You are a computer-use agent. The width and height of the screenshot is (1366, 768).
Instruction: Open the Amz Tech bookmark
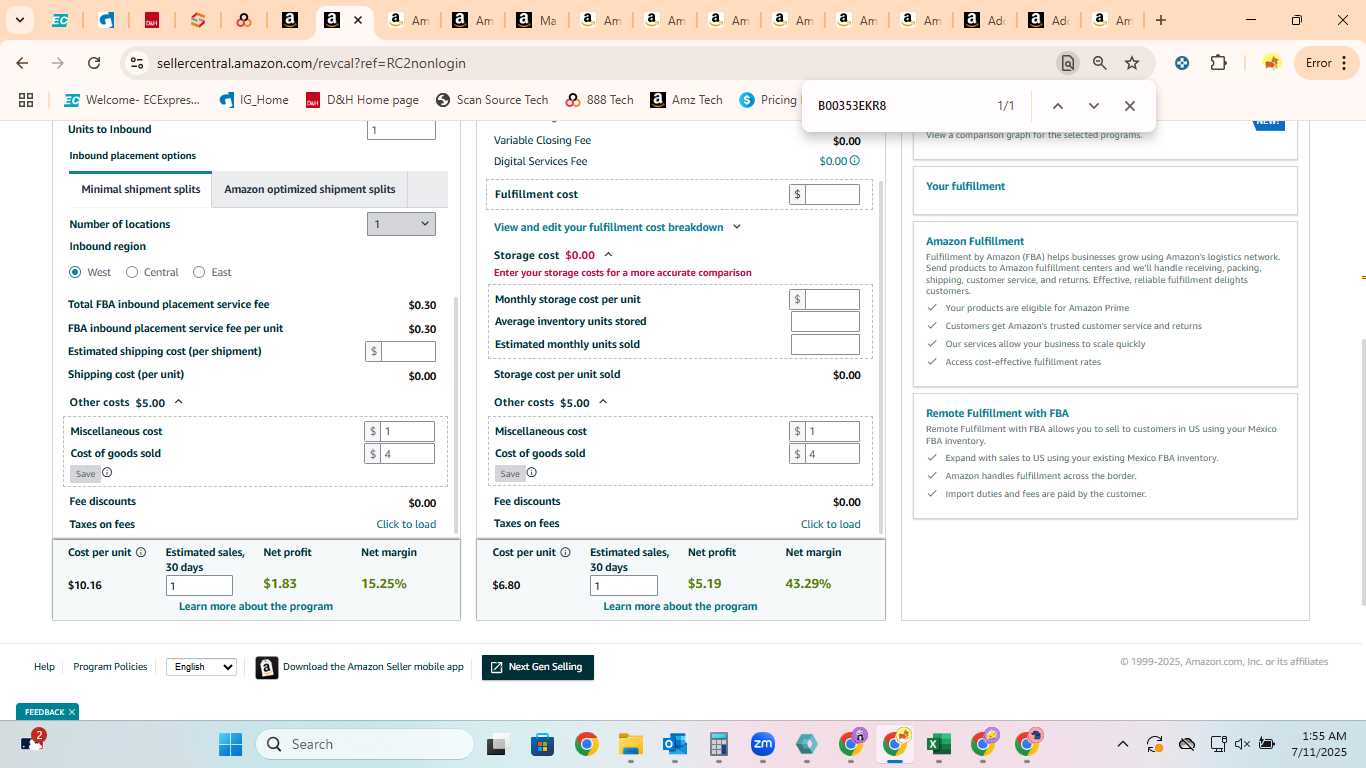(x=686, y=100)
